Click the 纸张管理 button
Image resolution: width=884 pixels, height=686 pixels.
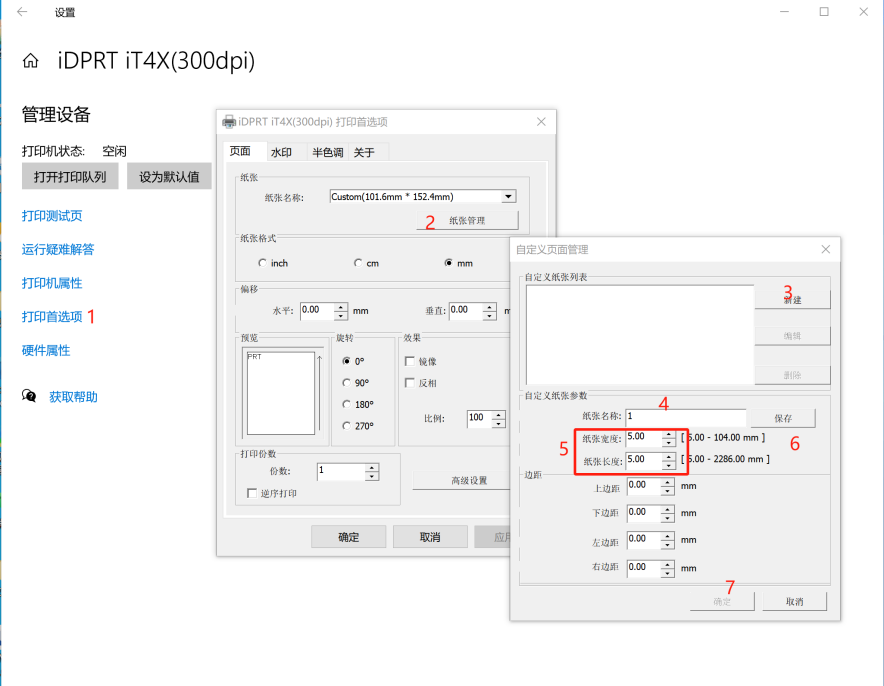[x=467, y=220]
